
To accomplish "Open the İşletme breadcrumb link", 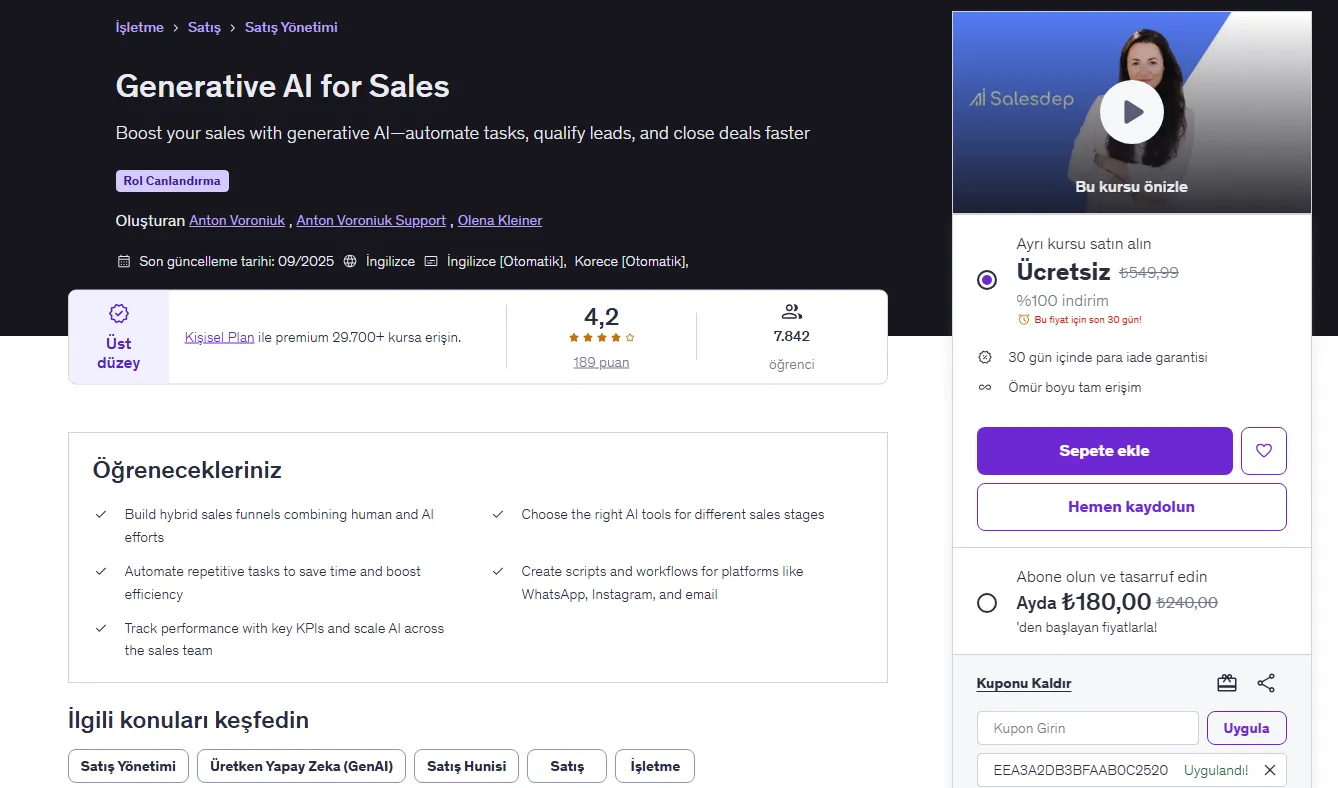I will 140,28.
